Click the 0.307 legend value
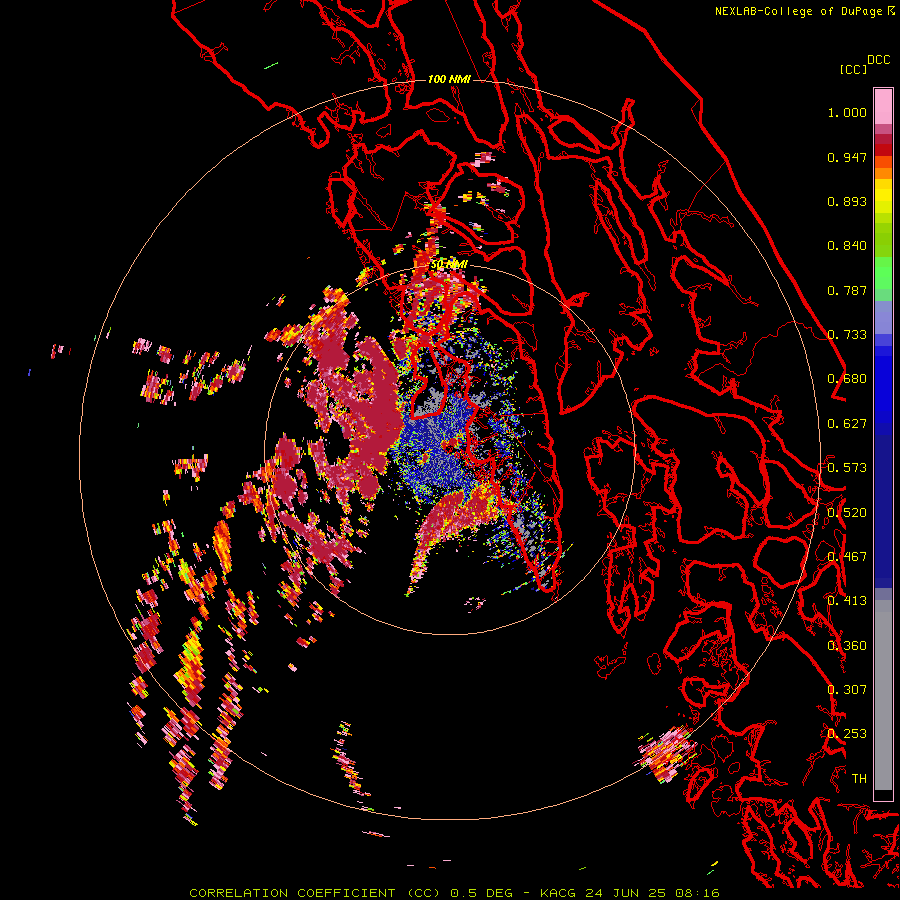Screen dimensions: 900x900 coord(847,690)
